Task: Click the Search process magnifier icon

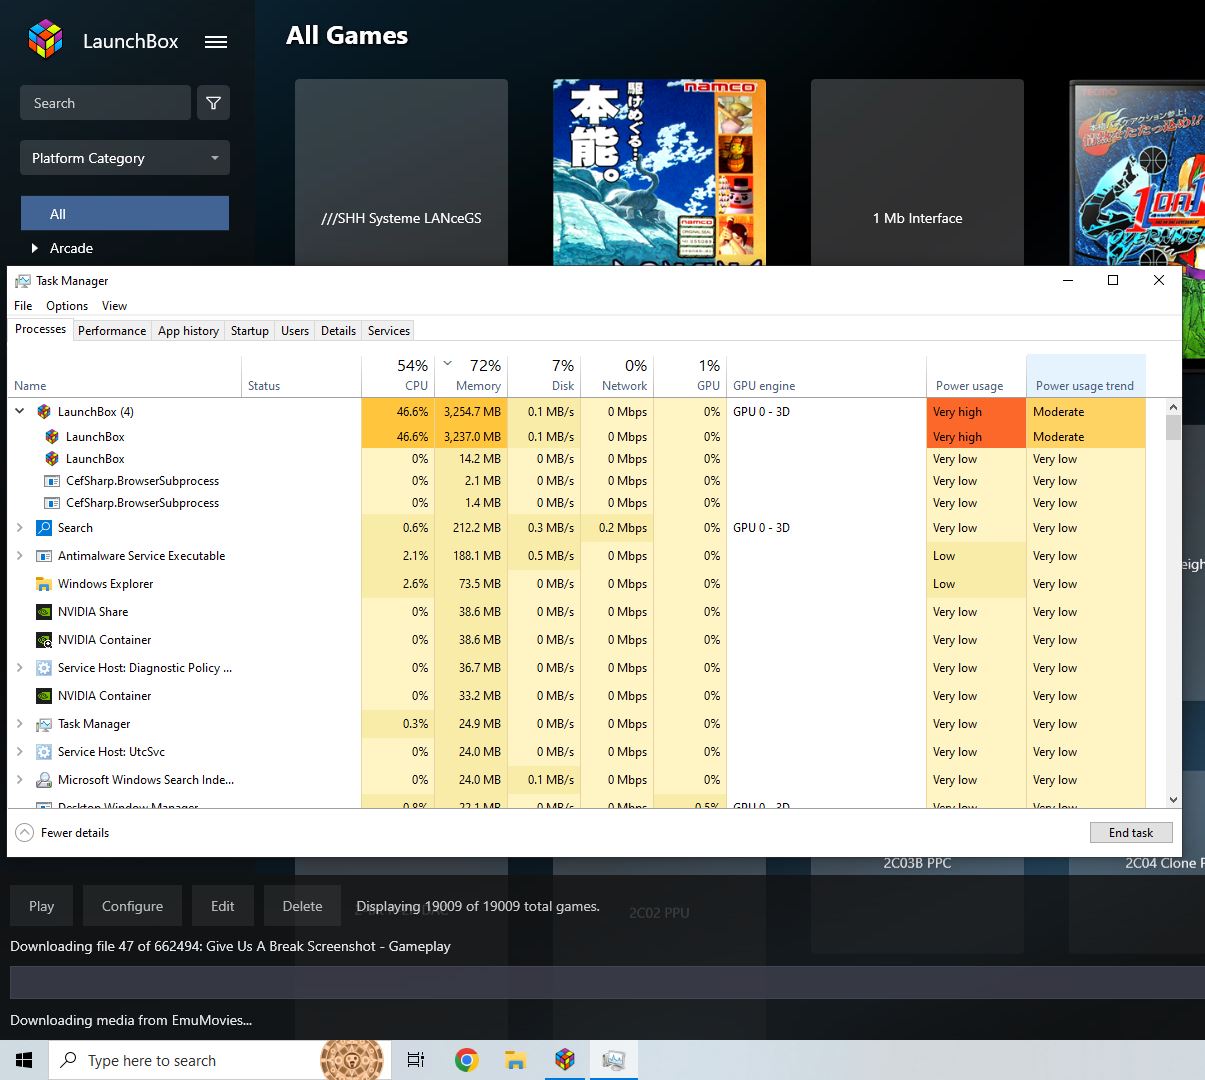Action: [44, 528]
